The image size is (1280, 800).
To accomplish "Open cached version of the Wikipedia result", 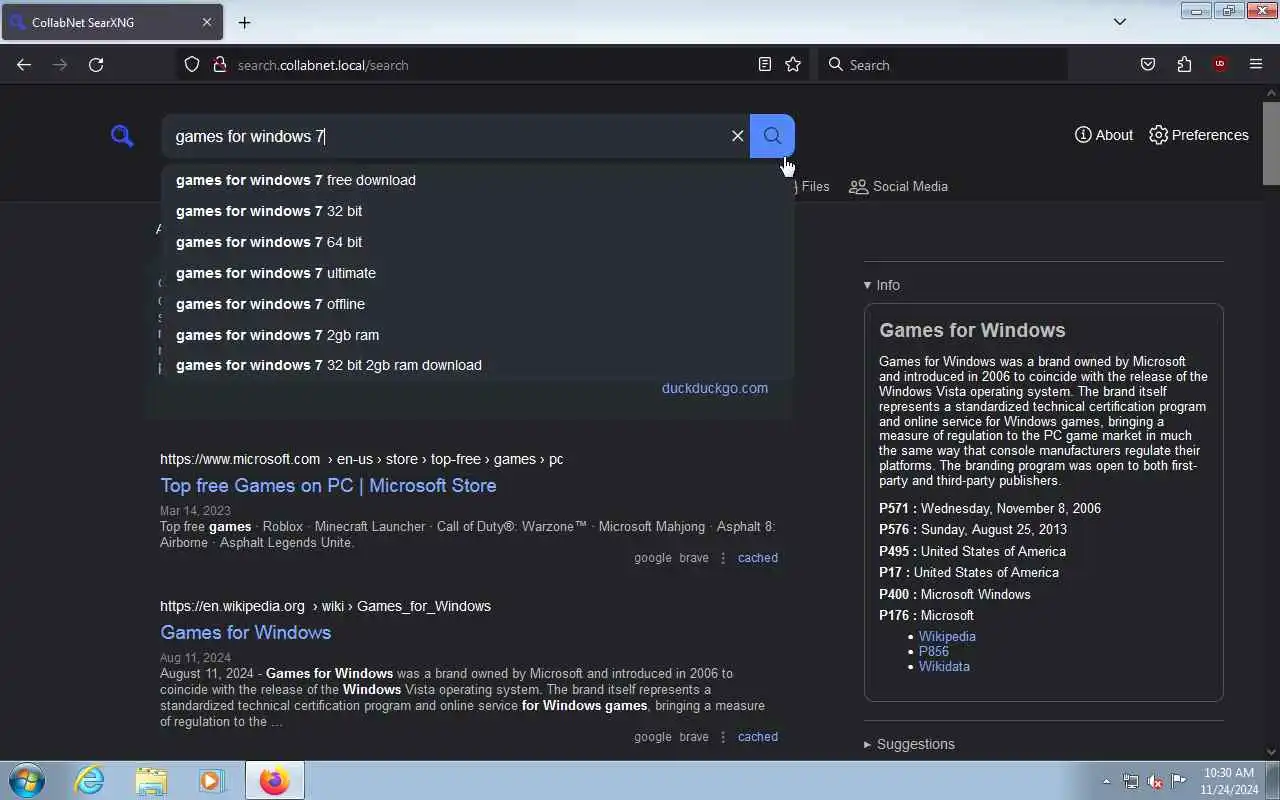I will 758,737.
